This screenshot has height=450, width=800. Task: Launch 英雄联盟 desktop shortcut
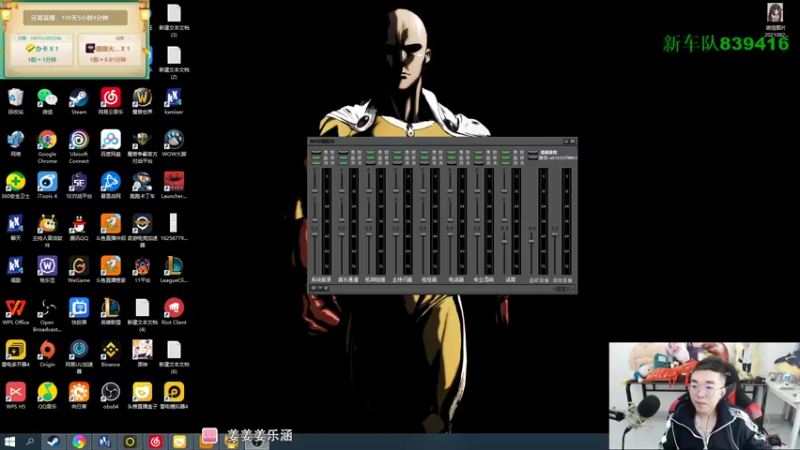pyautogui.click(x=110, y=312)
